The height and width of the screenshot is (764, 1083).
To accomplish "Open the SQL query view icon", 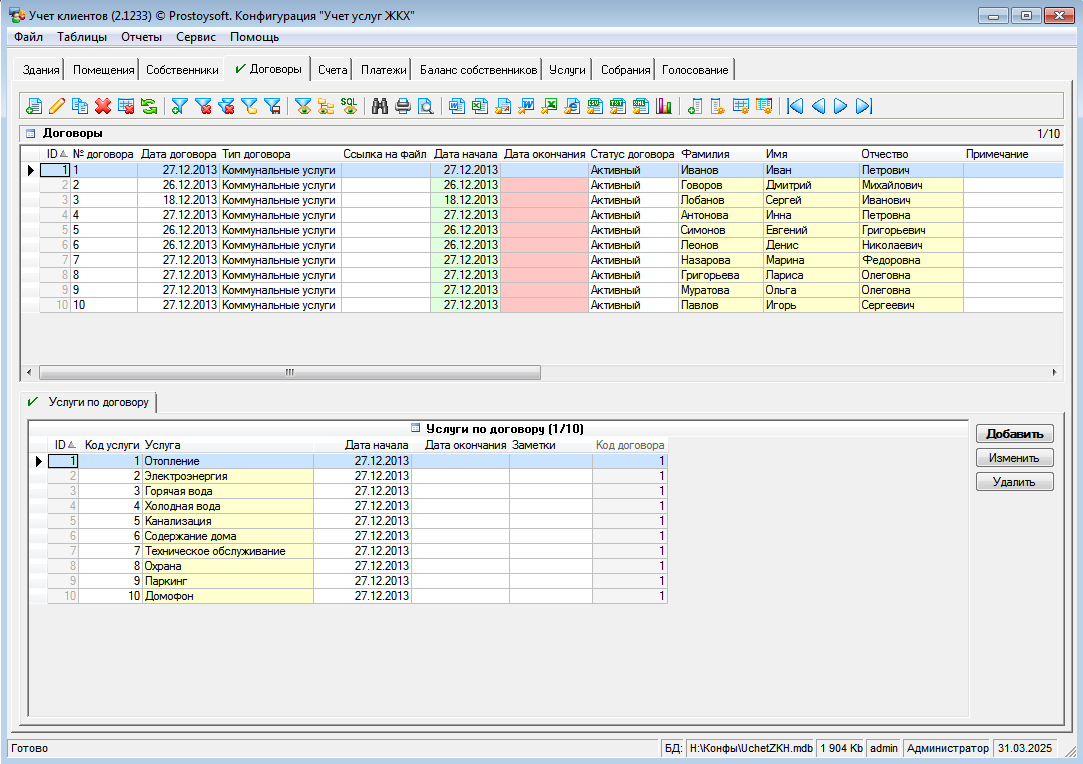I will pos(349,106).
